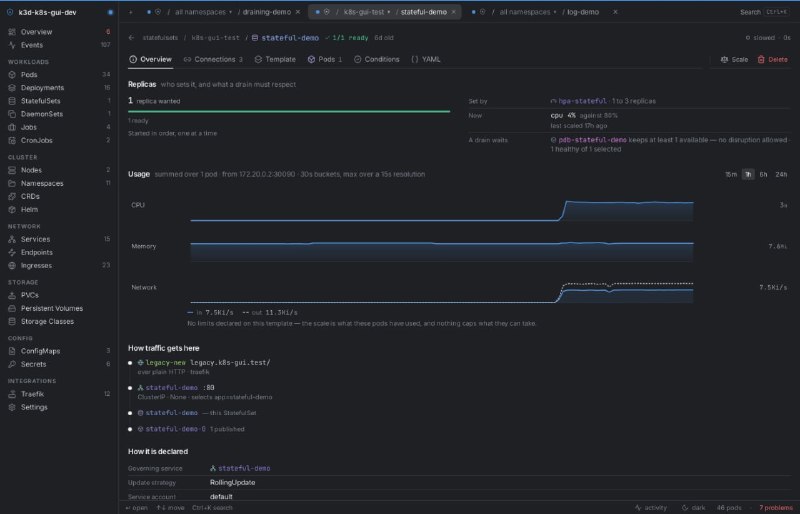This screenshot has height=514, width=800.
Task: Open all namespaces dropdown in log-demo tab
Action: point(528,12)
